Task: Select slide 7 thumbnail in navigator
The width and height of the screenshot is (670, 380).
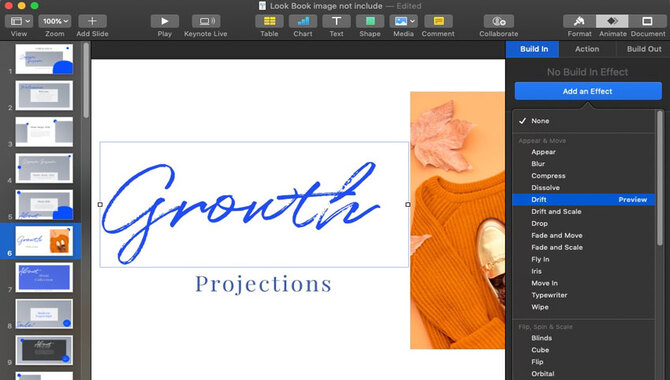Action: (44, 277)
